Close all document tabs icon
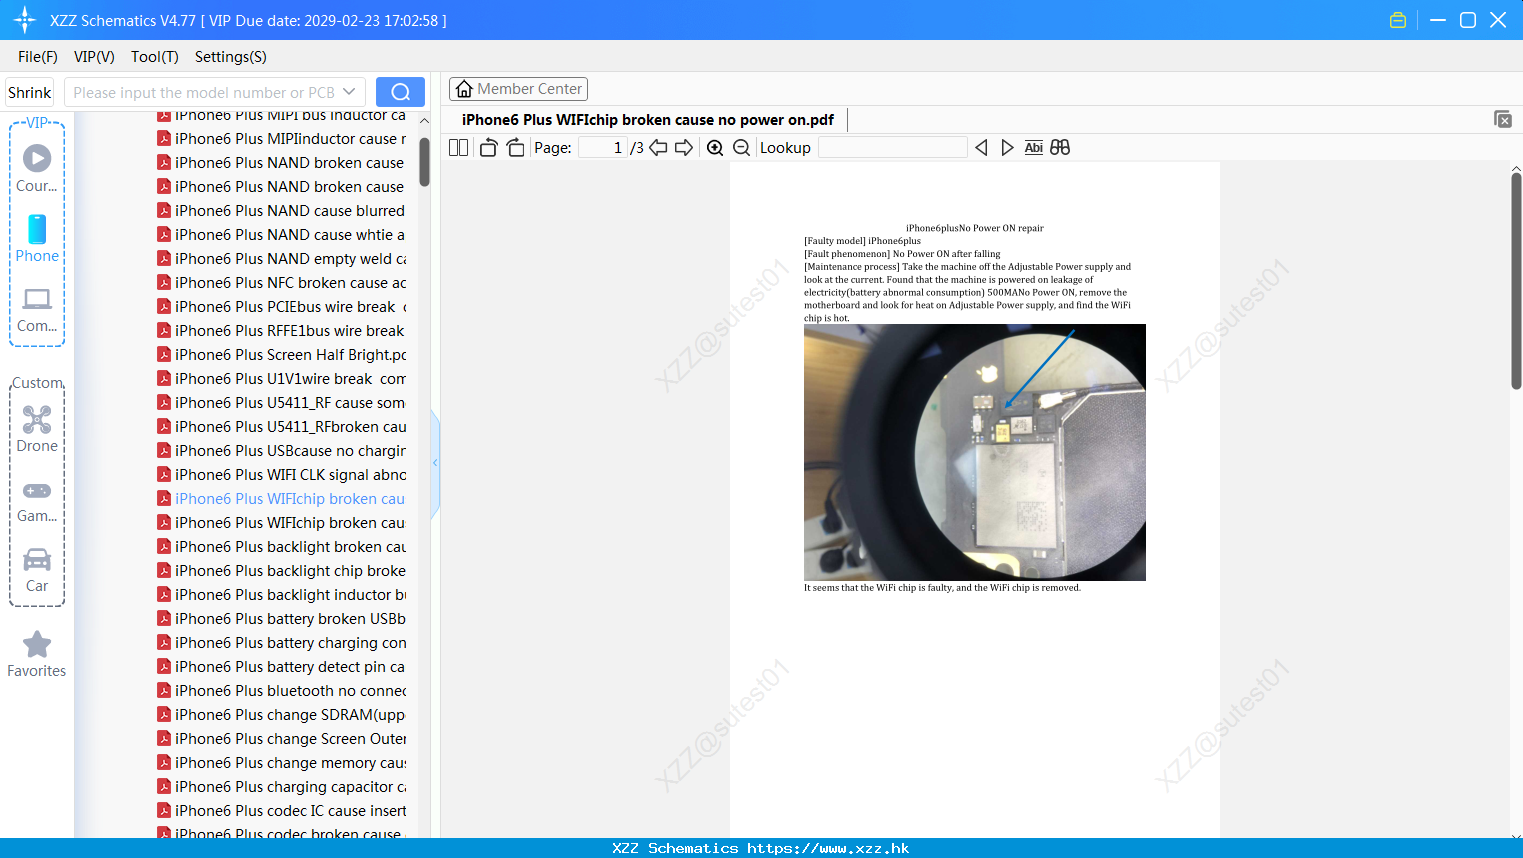The width and height of the screenshot is (1523, 858). tap(1503, 119)
